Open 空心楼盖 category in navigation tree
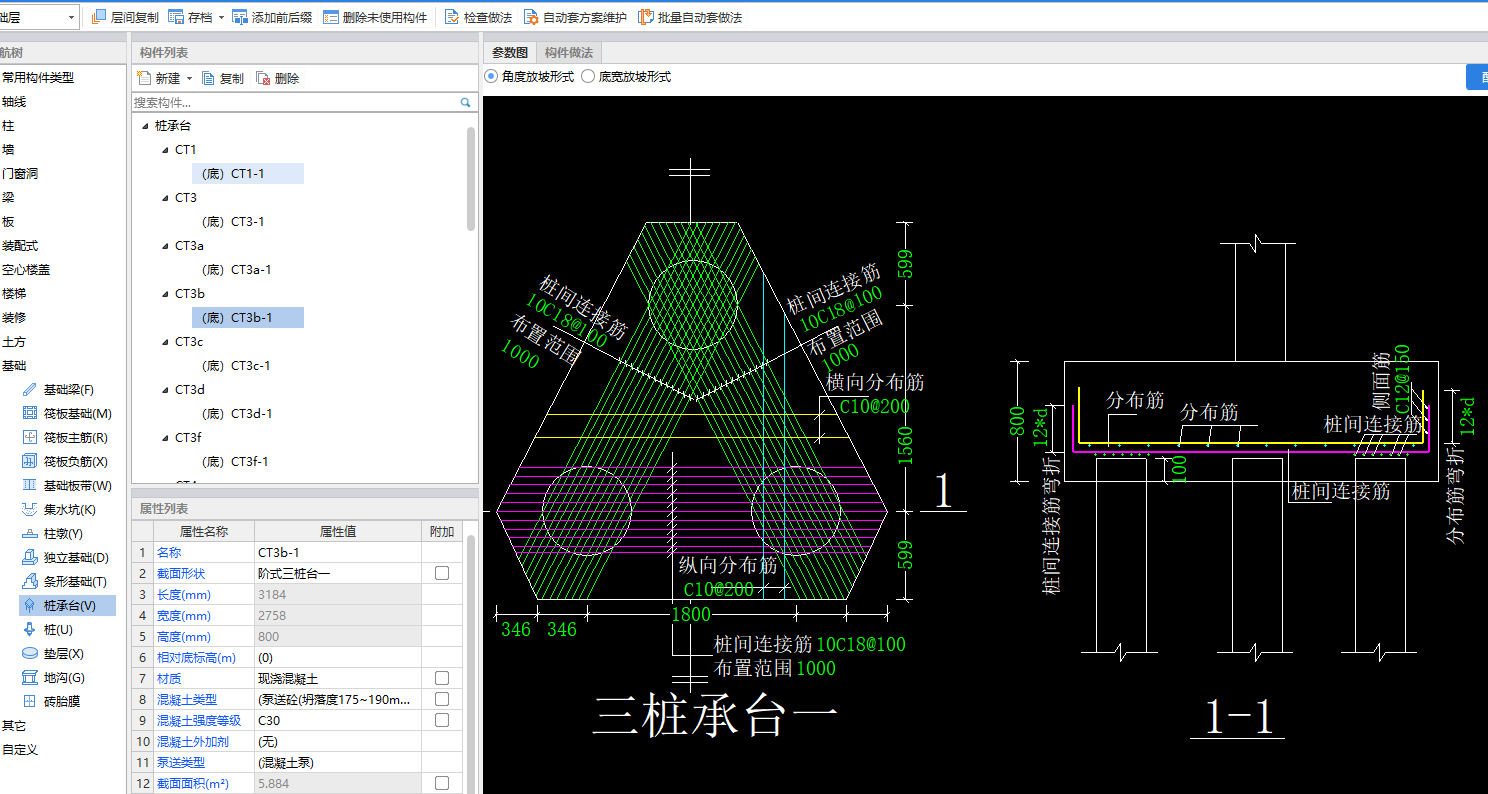This screenshot has width=1488, height=794. (x=26, y=269)
